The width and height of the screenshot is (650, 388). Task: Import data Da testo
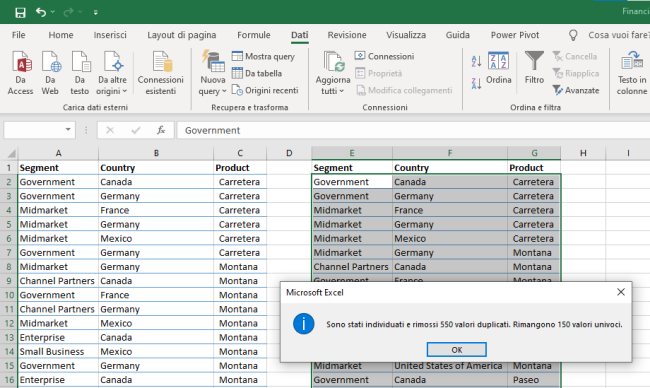(x=80, y=73)
